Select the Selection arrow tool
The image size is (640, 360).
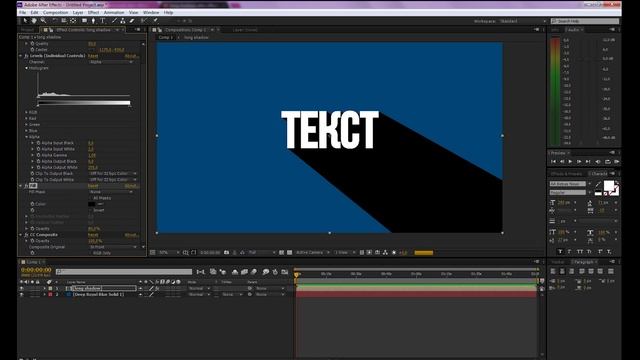tap(25, 21)
